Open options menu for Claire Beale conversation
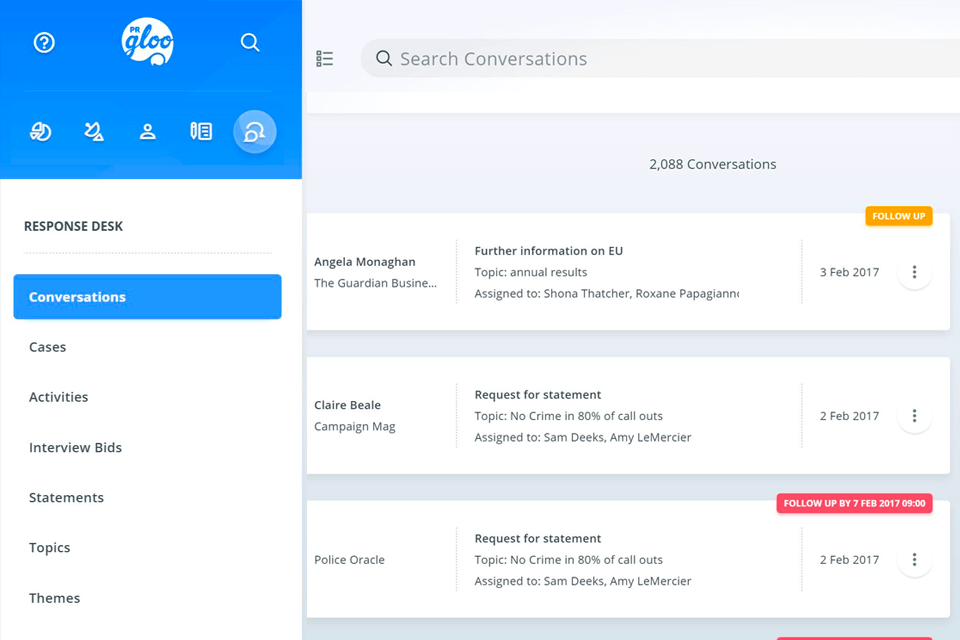 pos(914,416)
